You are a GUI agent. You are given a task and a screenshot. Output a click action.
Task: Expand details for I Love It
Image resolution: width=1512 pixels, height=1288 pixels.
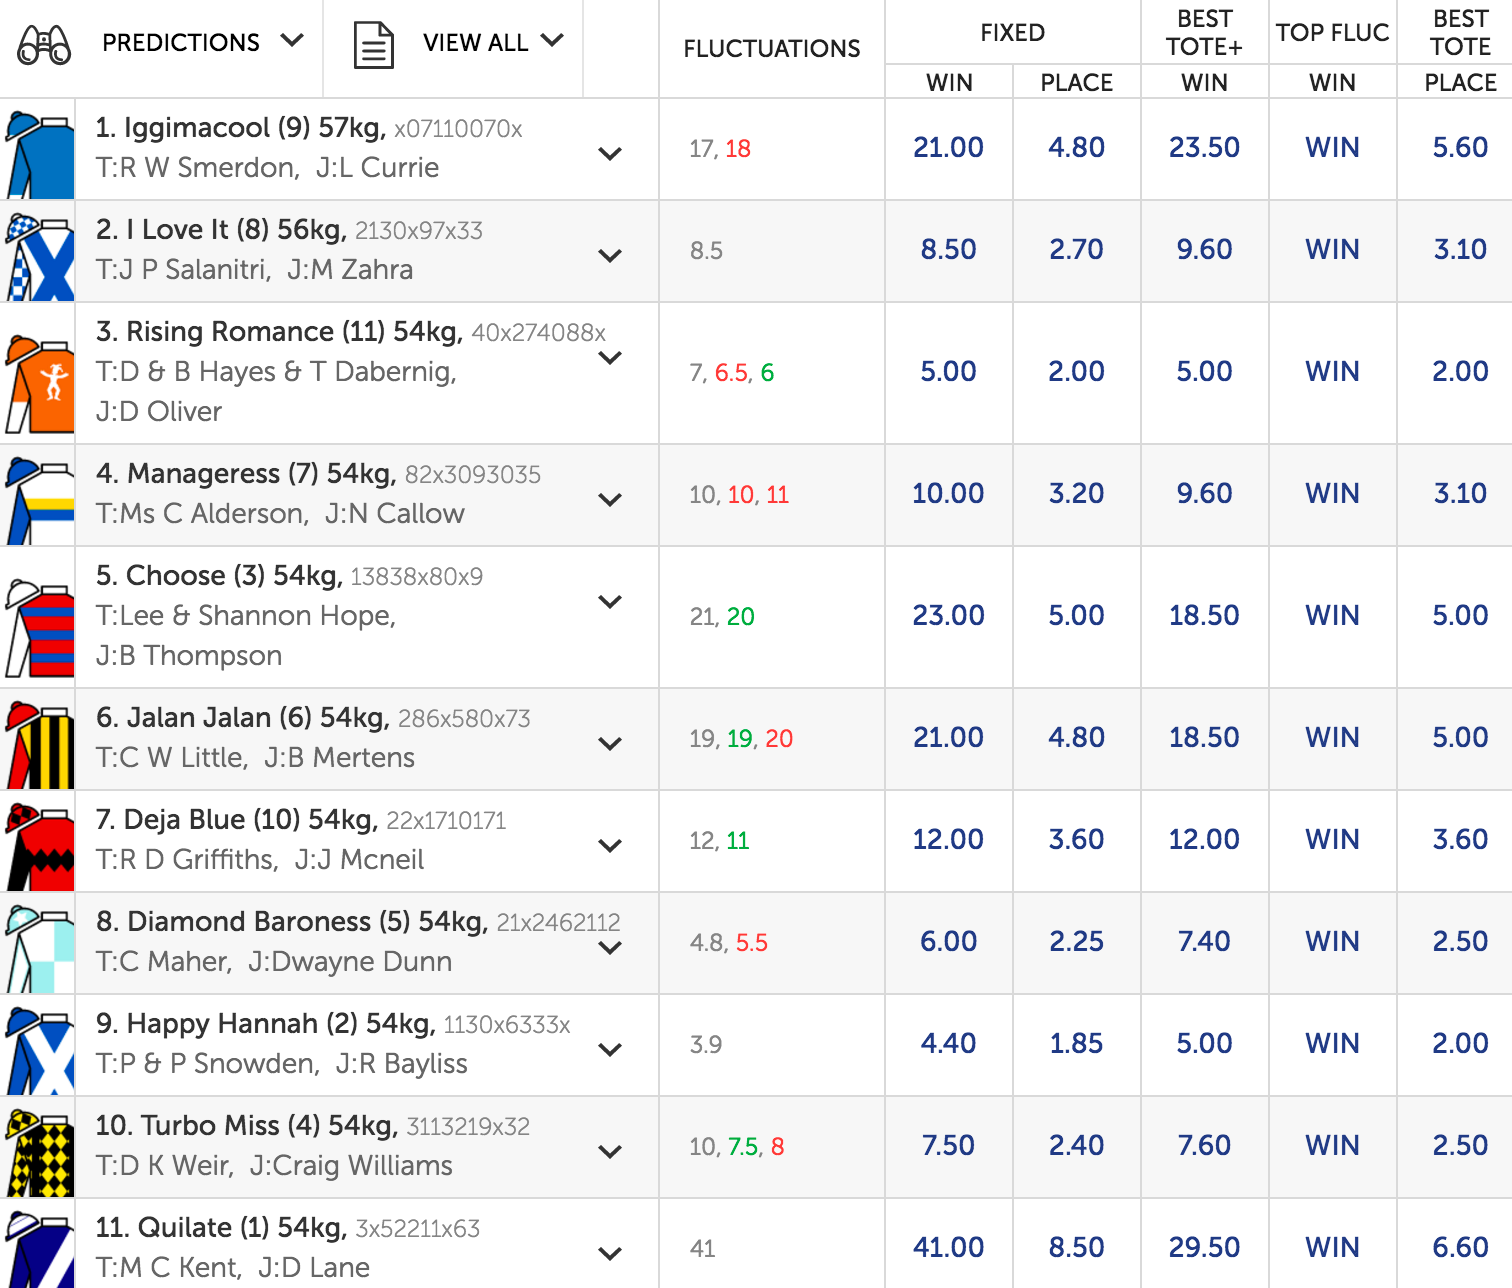coord(610,256)
